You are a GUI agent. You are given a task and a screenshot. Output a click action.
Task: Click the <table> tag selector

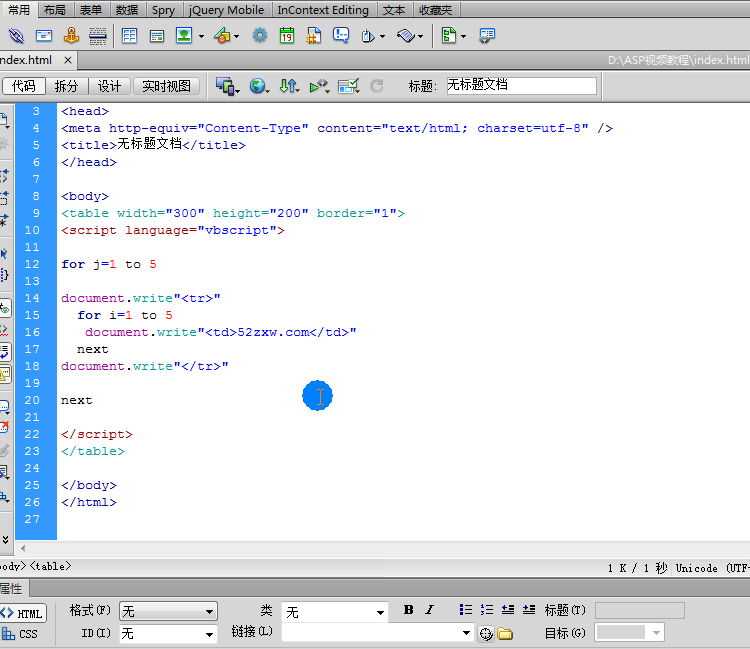pos(50,567)
